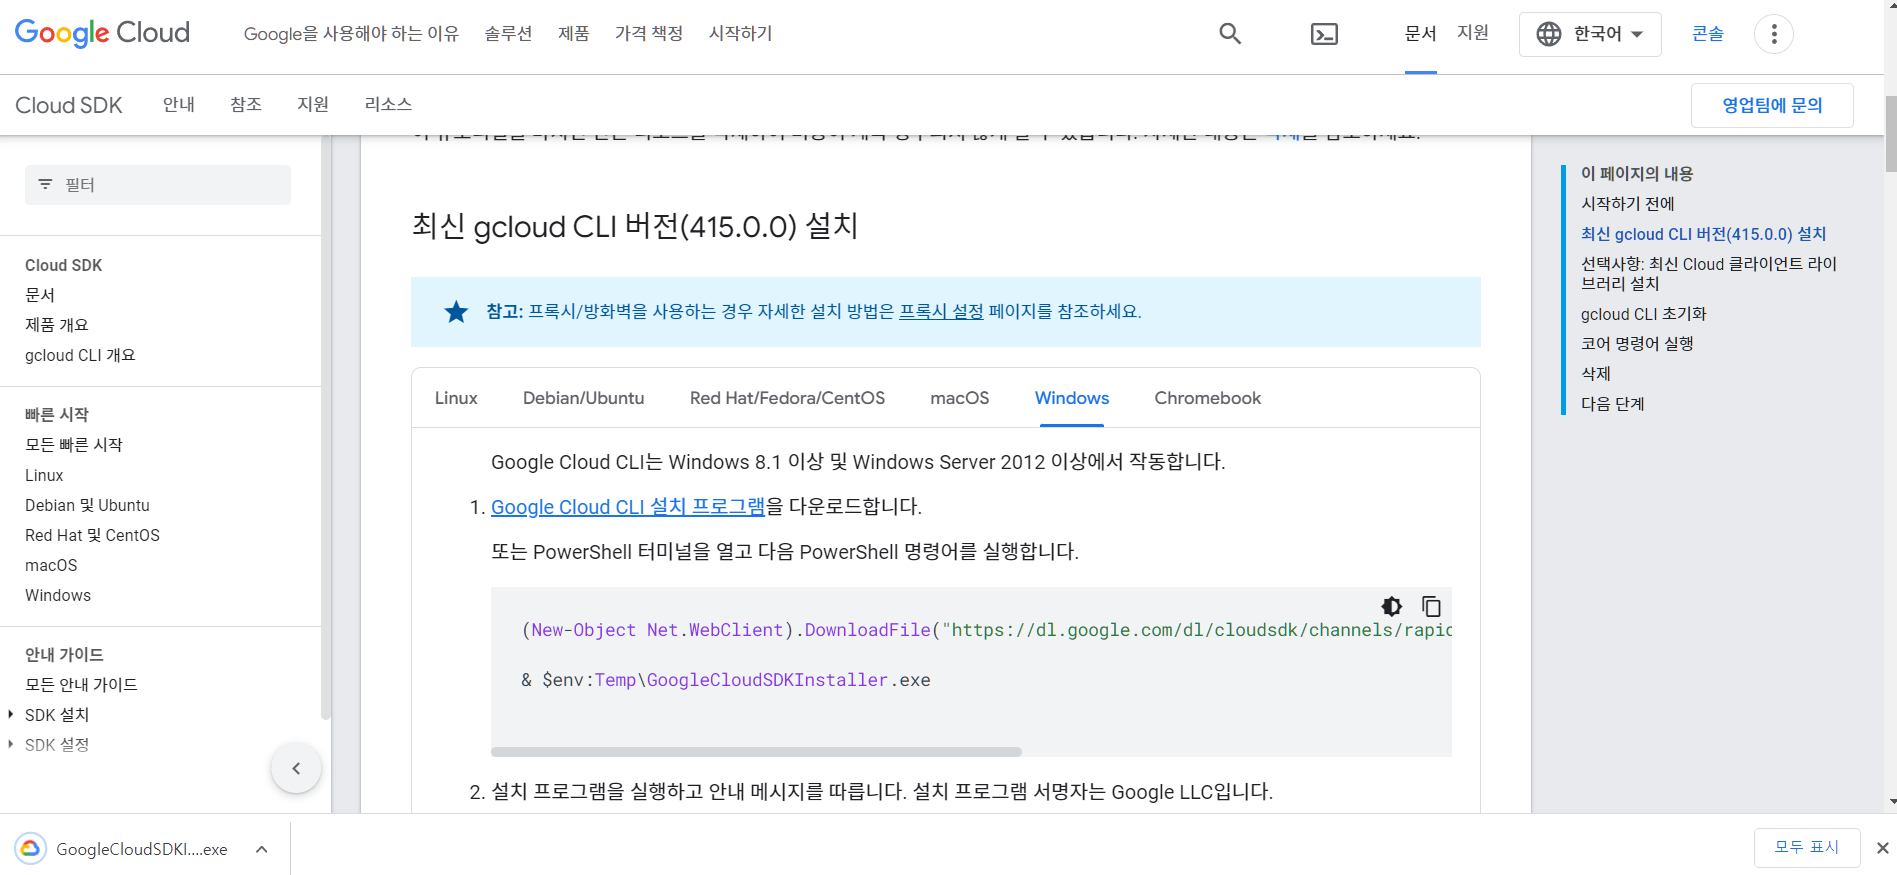Click the left sidebar vertical scrollbar
The image size is (1897, 875).
(325, 428)
